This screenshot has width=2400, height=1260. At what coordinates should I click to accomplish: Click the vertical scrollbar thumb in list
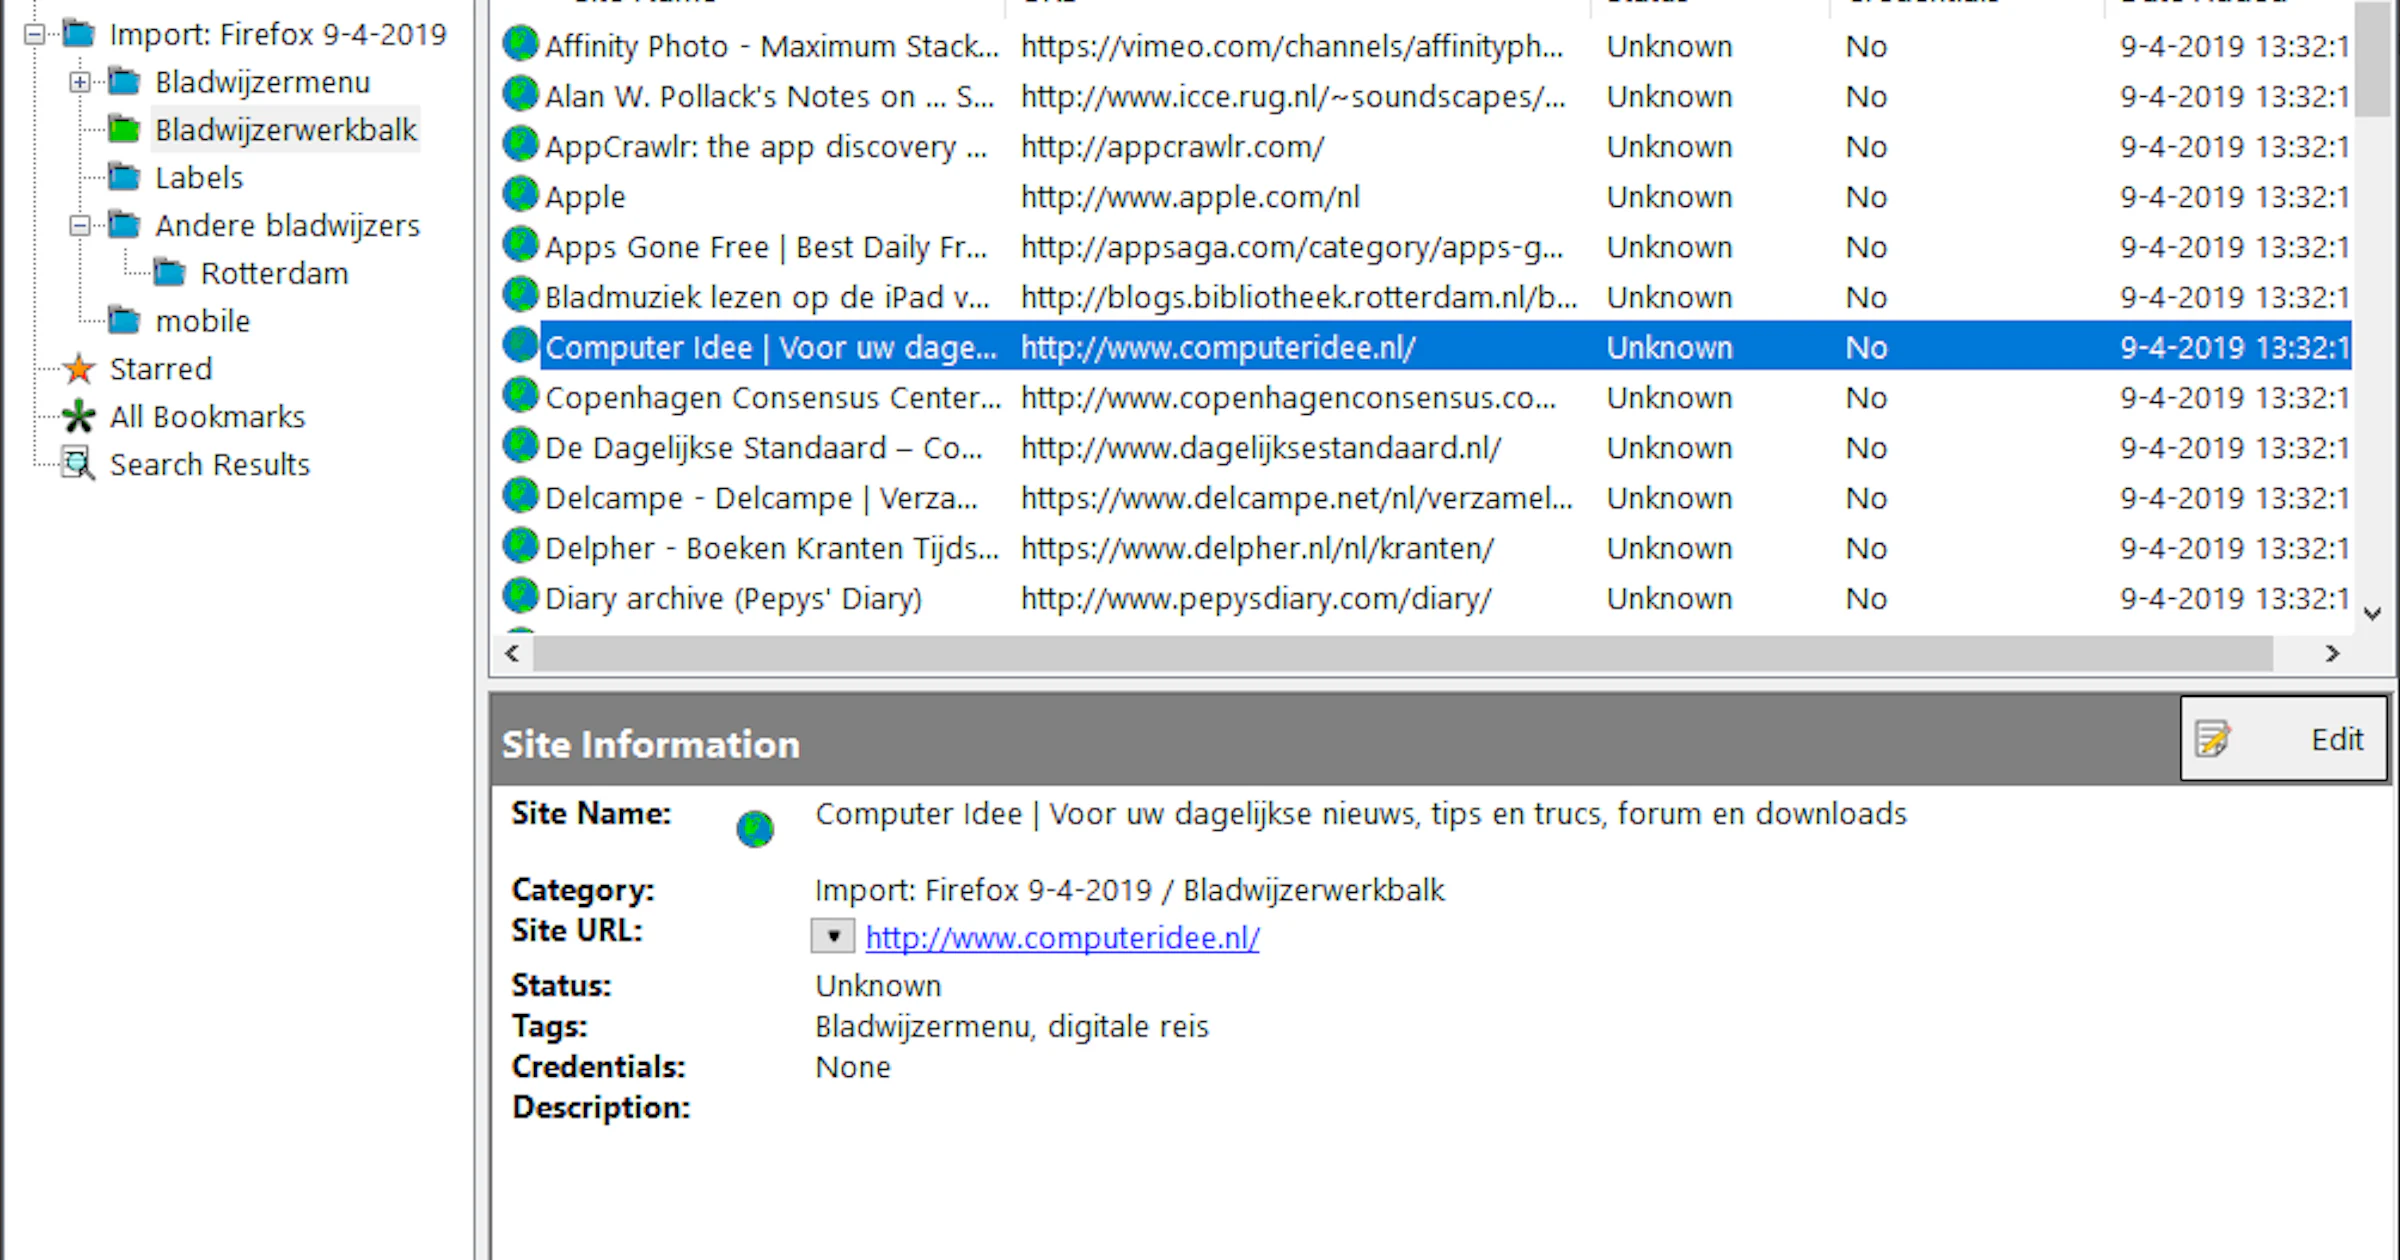pos(2372,60)
